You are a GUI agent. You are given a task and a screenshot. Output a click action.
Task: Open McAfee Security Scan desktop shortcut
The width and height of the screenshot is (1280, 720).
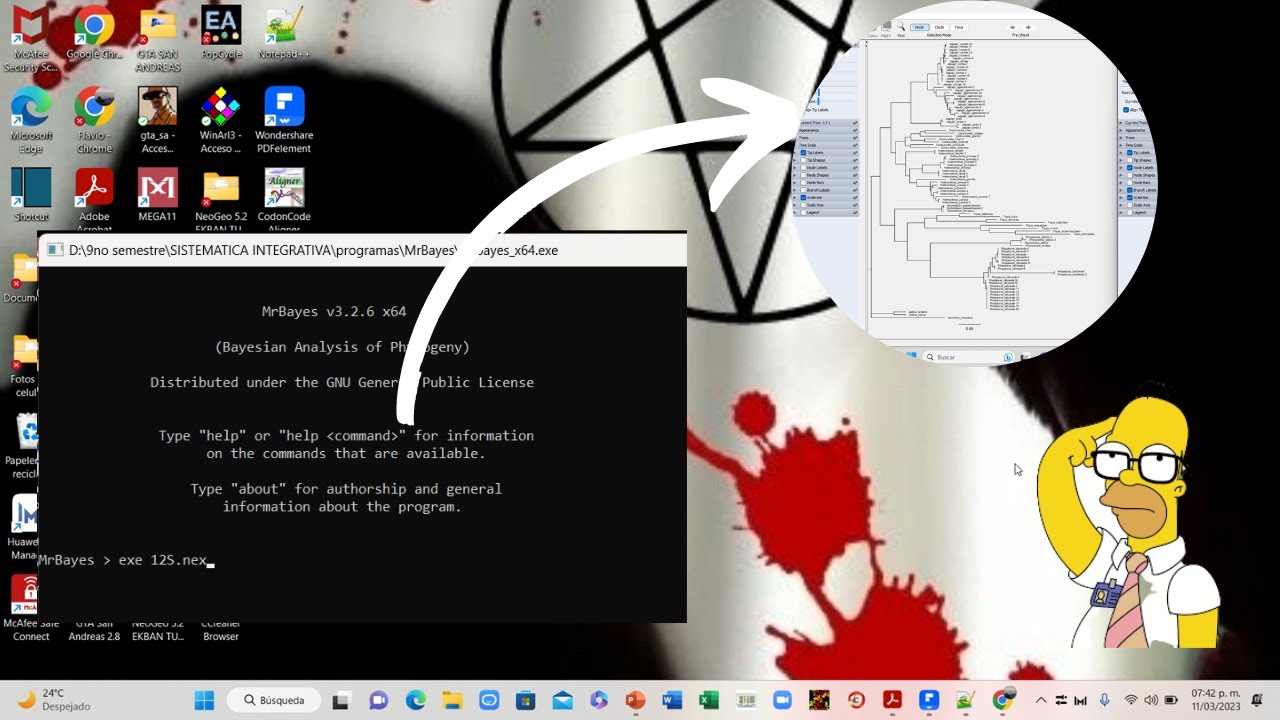click(31, 38)
